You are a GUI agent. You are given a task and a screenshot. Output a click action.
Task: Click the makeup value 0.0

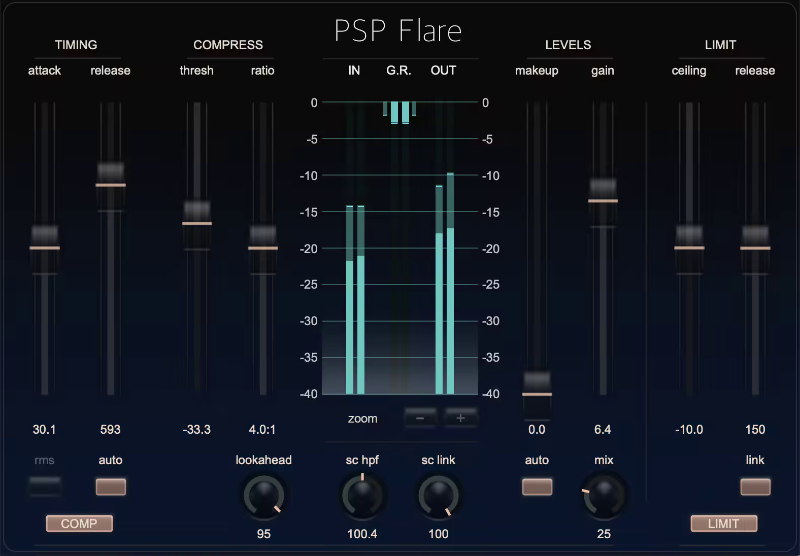537,429
